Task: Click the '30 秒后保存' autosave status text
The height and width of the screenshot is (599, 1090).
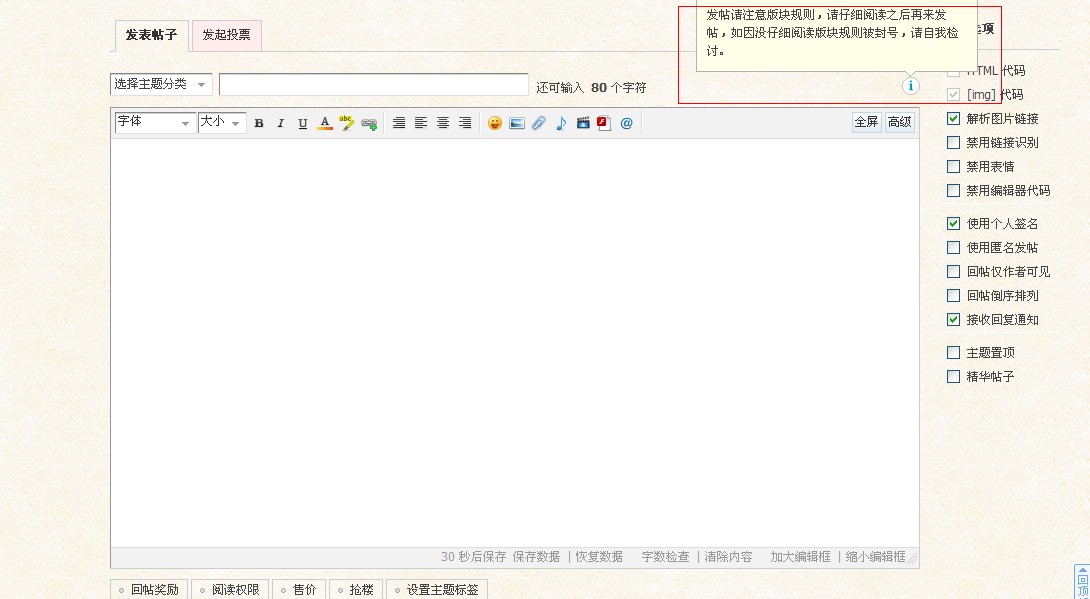Action: tap(473, 557)
